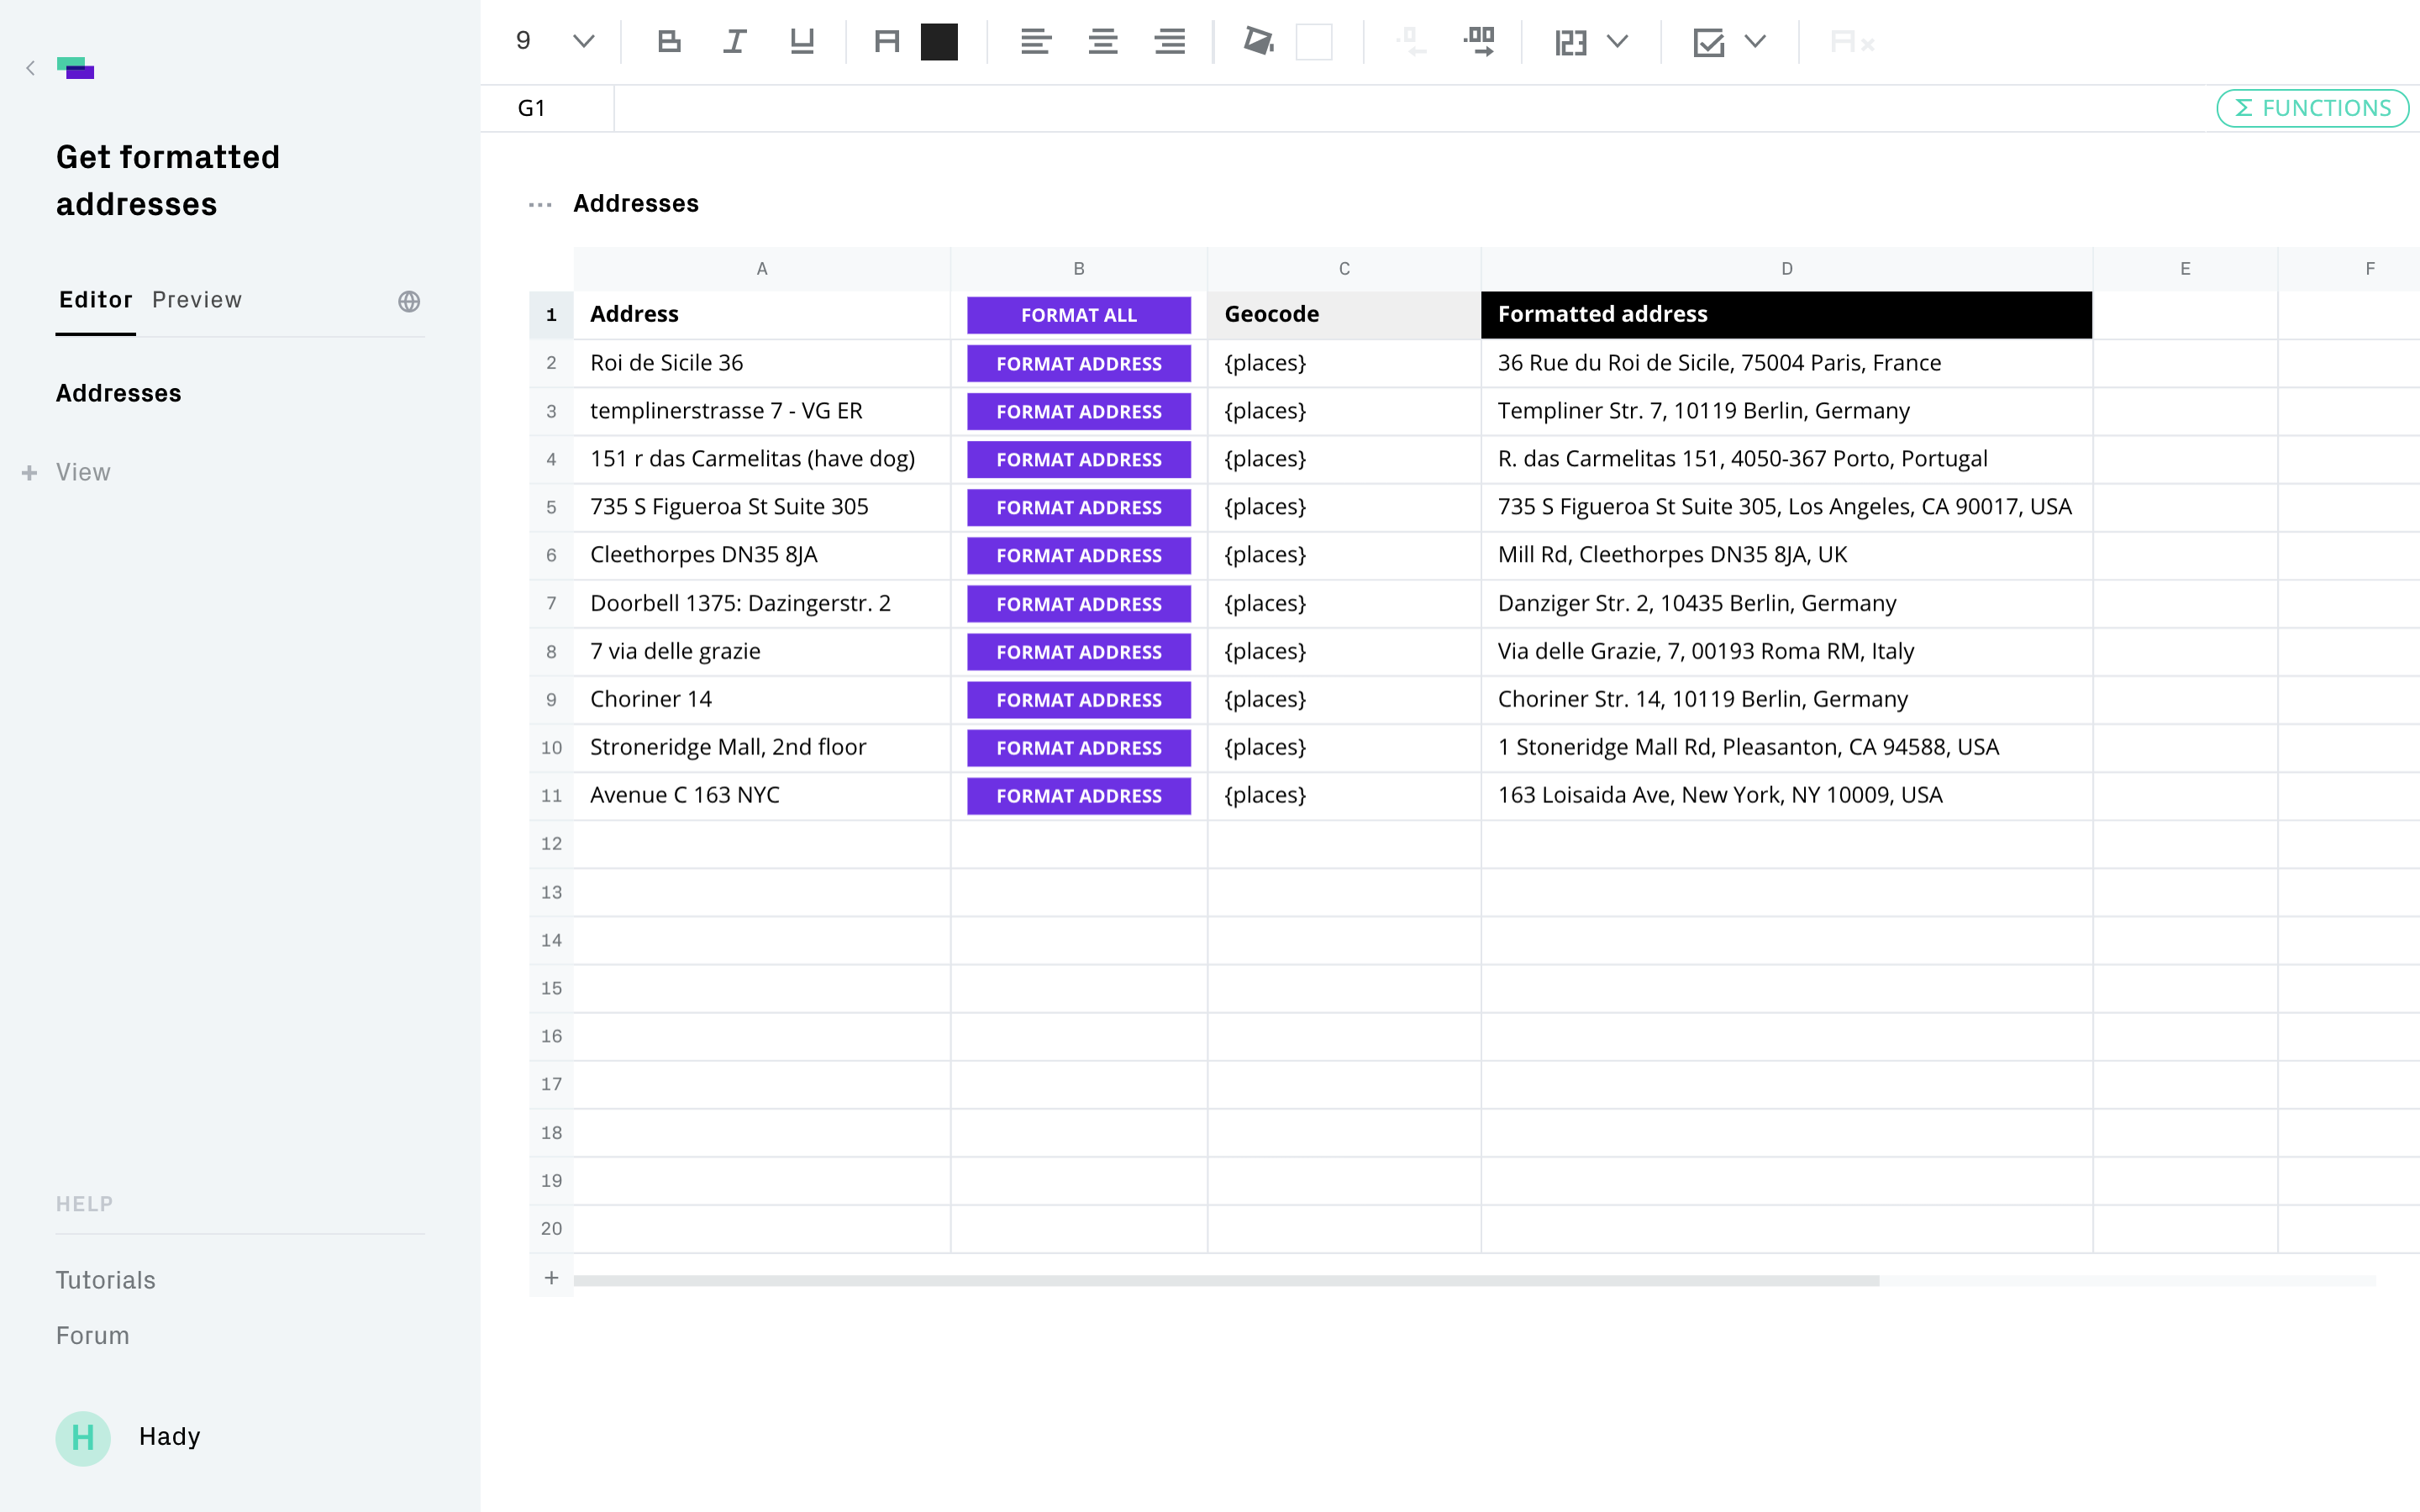Toggle underline text formatting

coord(801,42)
